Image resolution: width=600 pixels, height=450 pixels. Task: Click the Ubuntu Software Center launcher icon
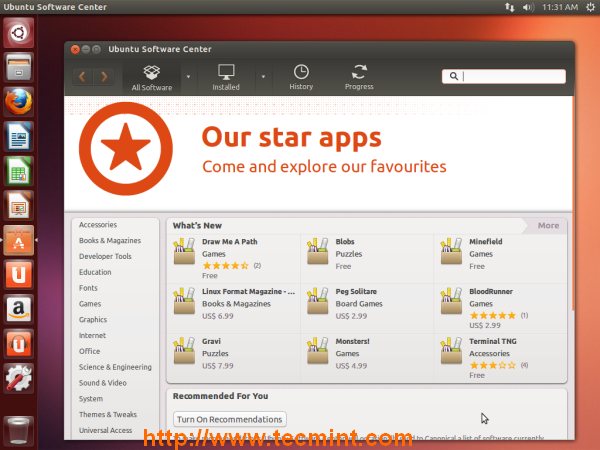pyautogui.click(x=18, y=240)
